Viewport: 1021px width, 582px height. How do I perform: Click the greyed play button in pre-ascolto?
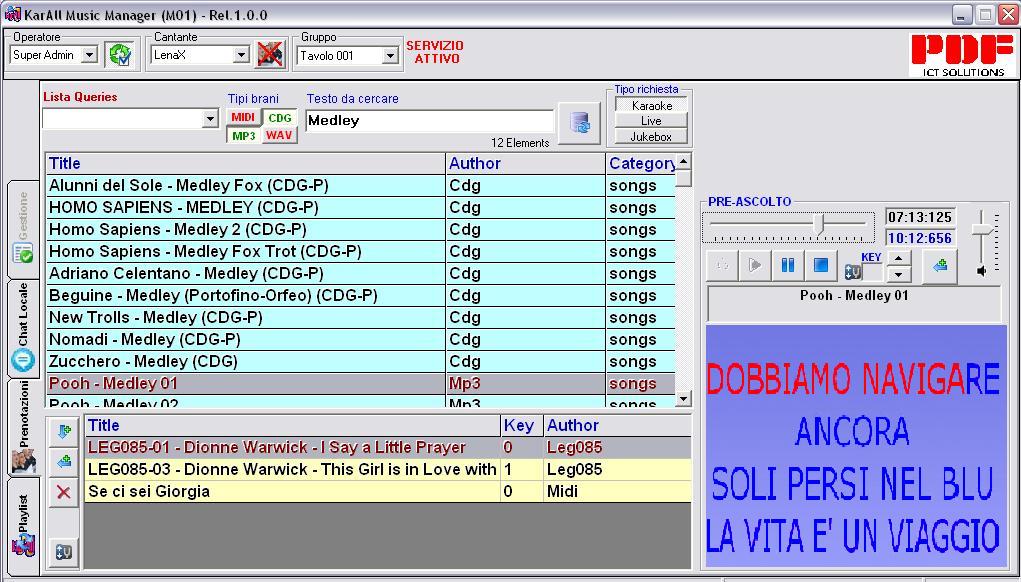755,266
